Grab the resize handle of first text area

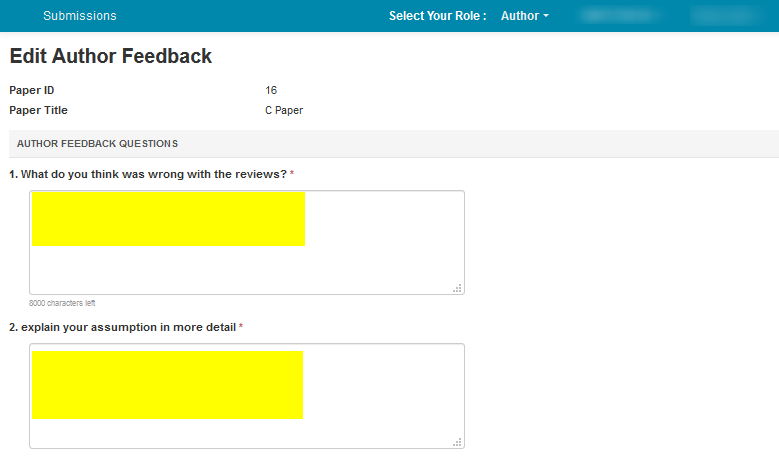point(457,288)
